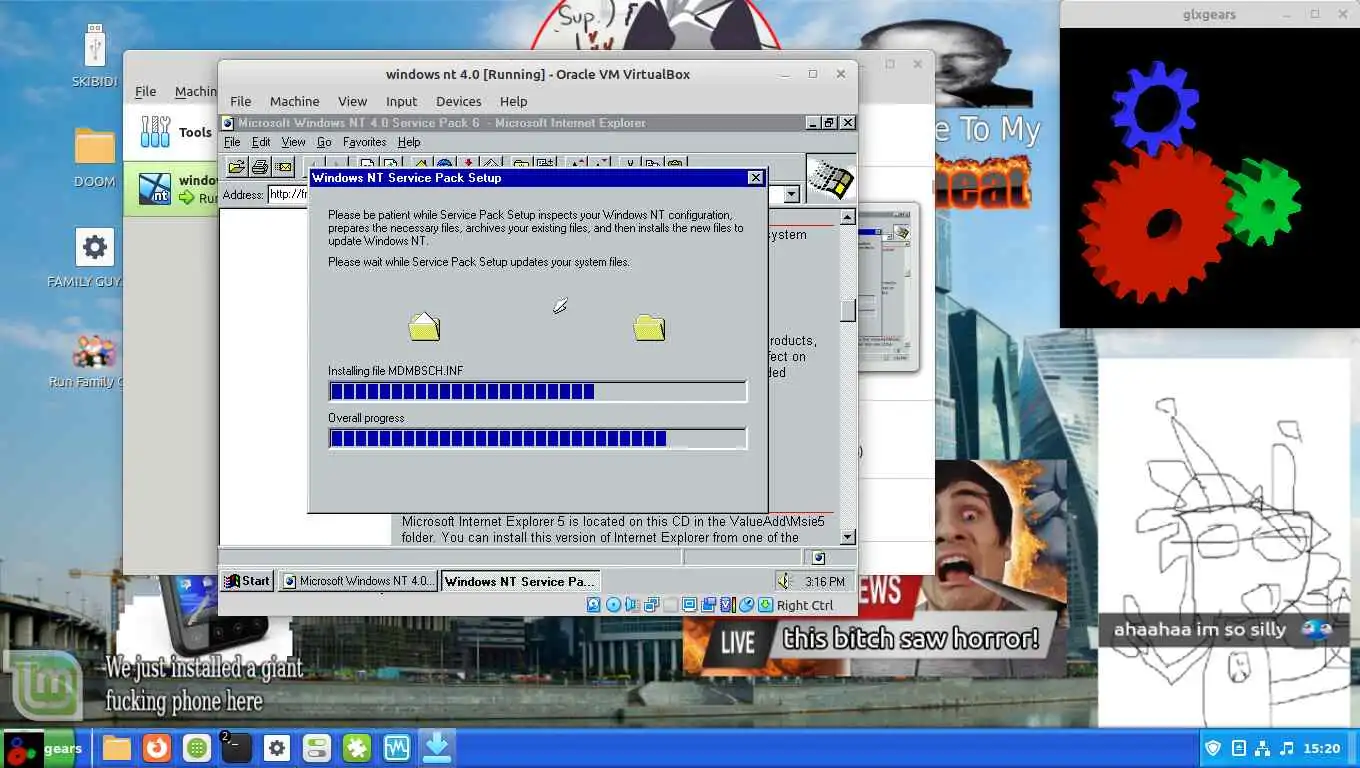Click the Print icon in IE toolbar
The height and width of the screenshot is (768, 1360).
(x=260, y=166)
